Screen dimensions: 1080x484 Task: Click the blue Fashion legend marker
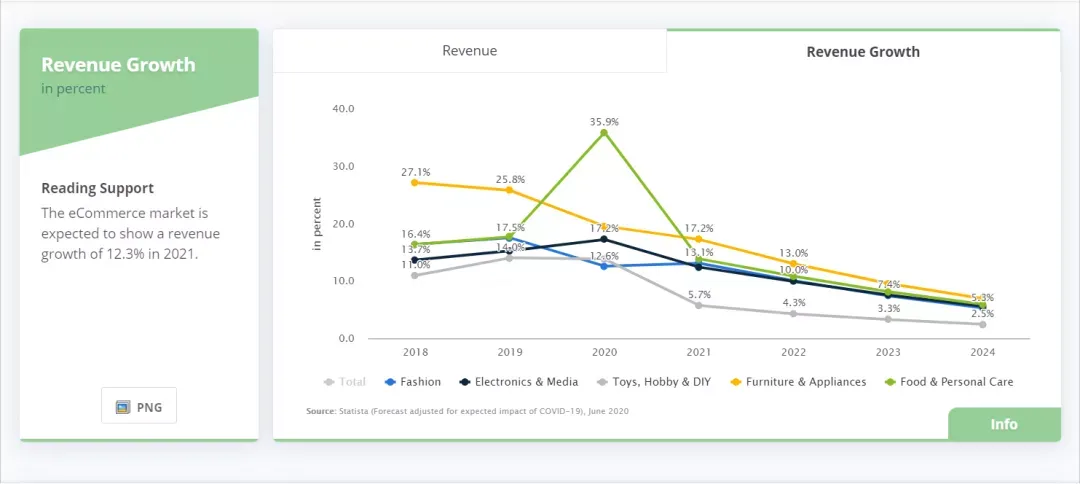pos(390,382)
